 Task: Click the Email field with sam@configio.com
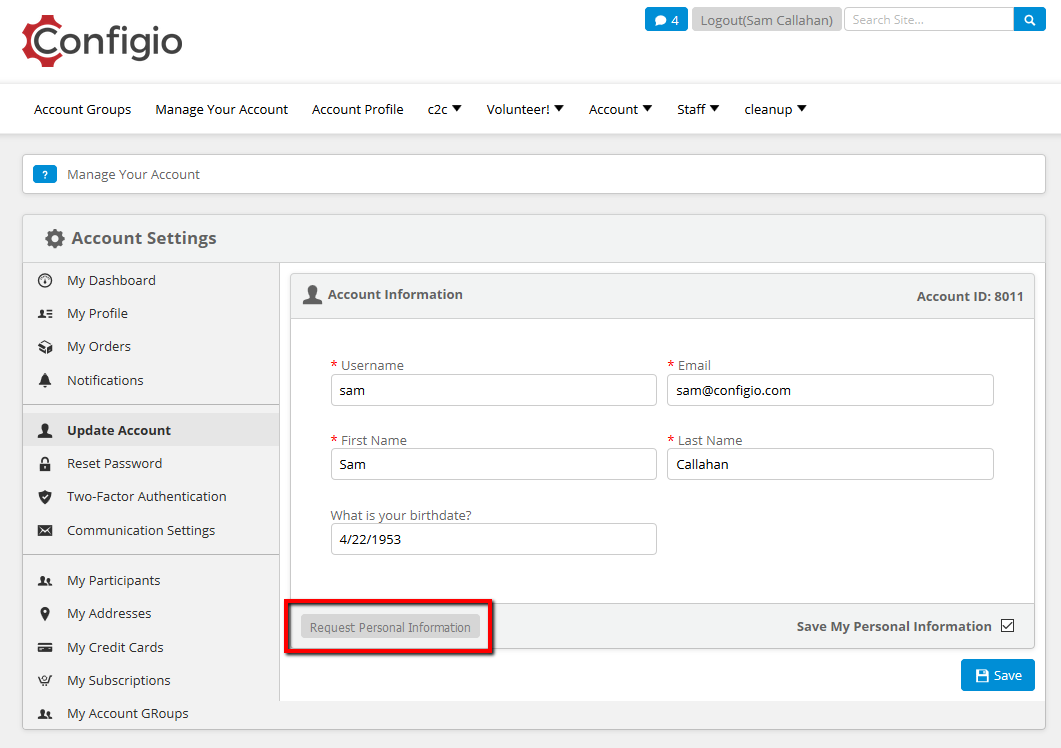tap(830, 391)
